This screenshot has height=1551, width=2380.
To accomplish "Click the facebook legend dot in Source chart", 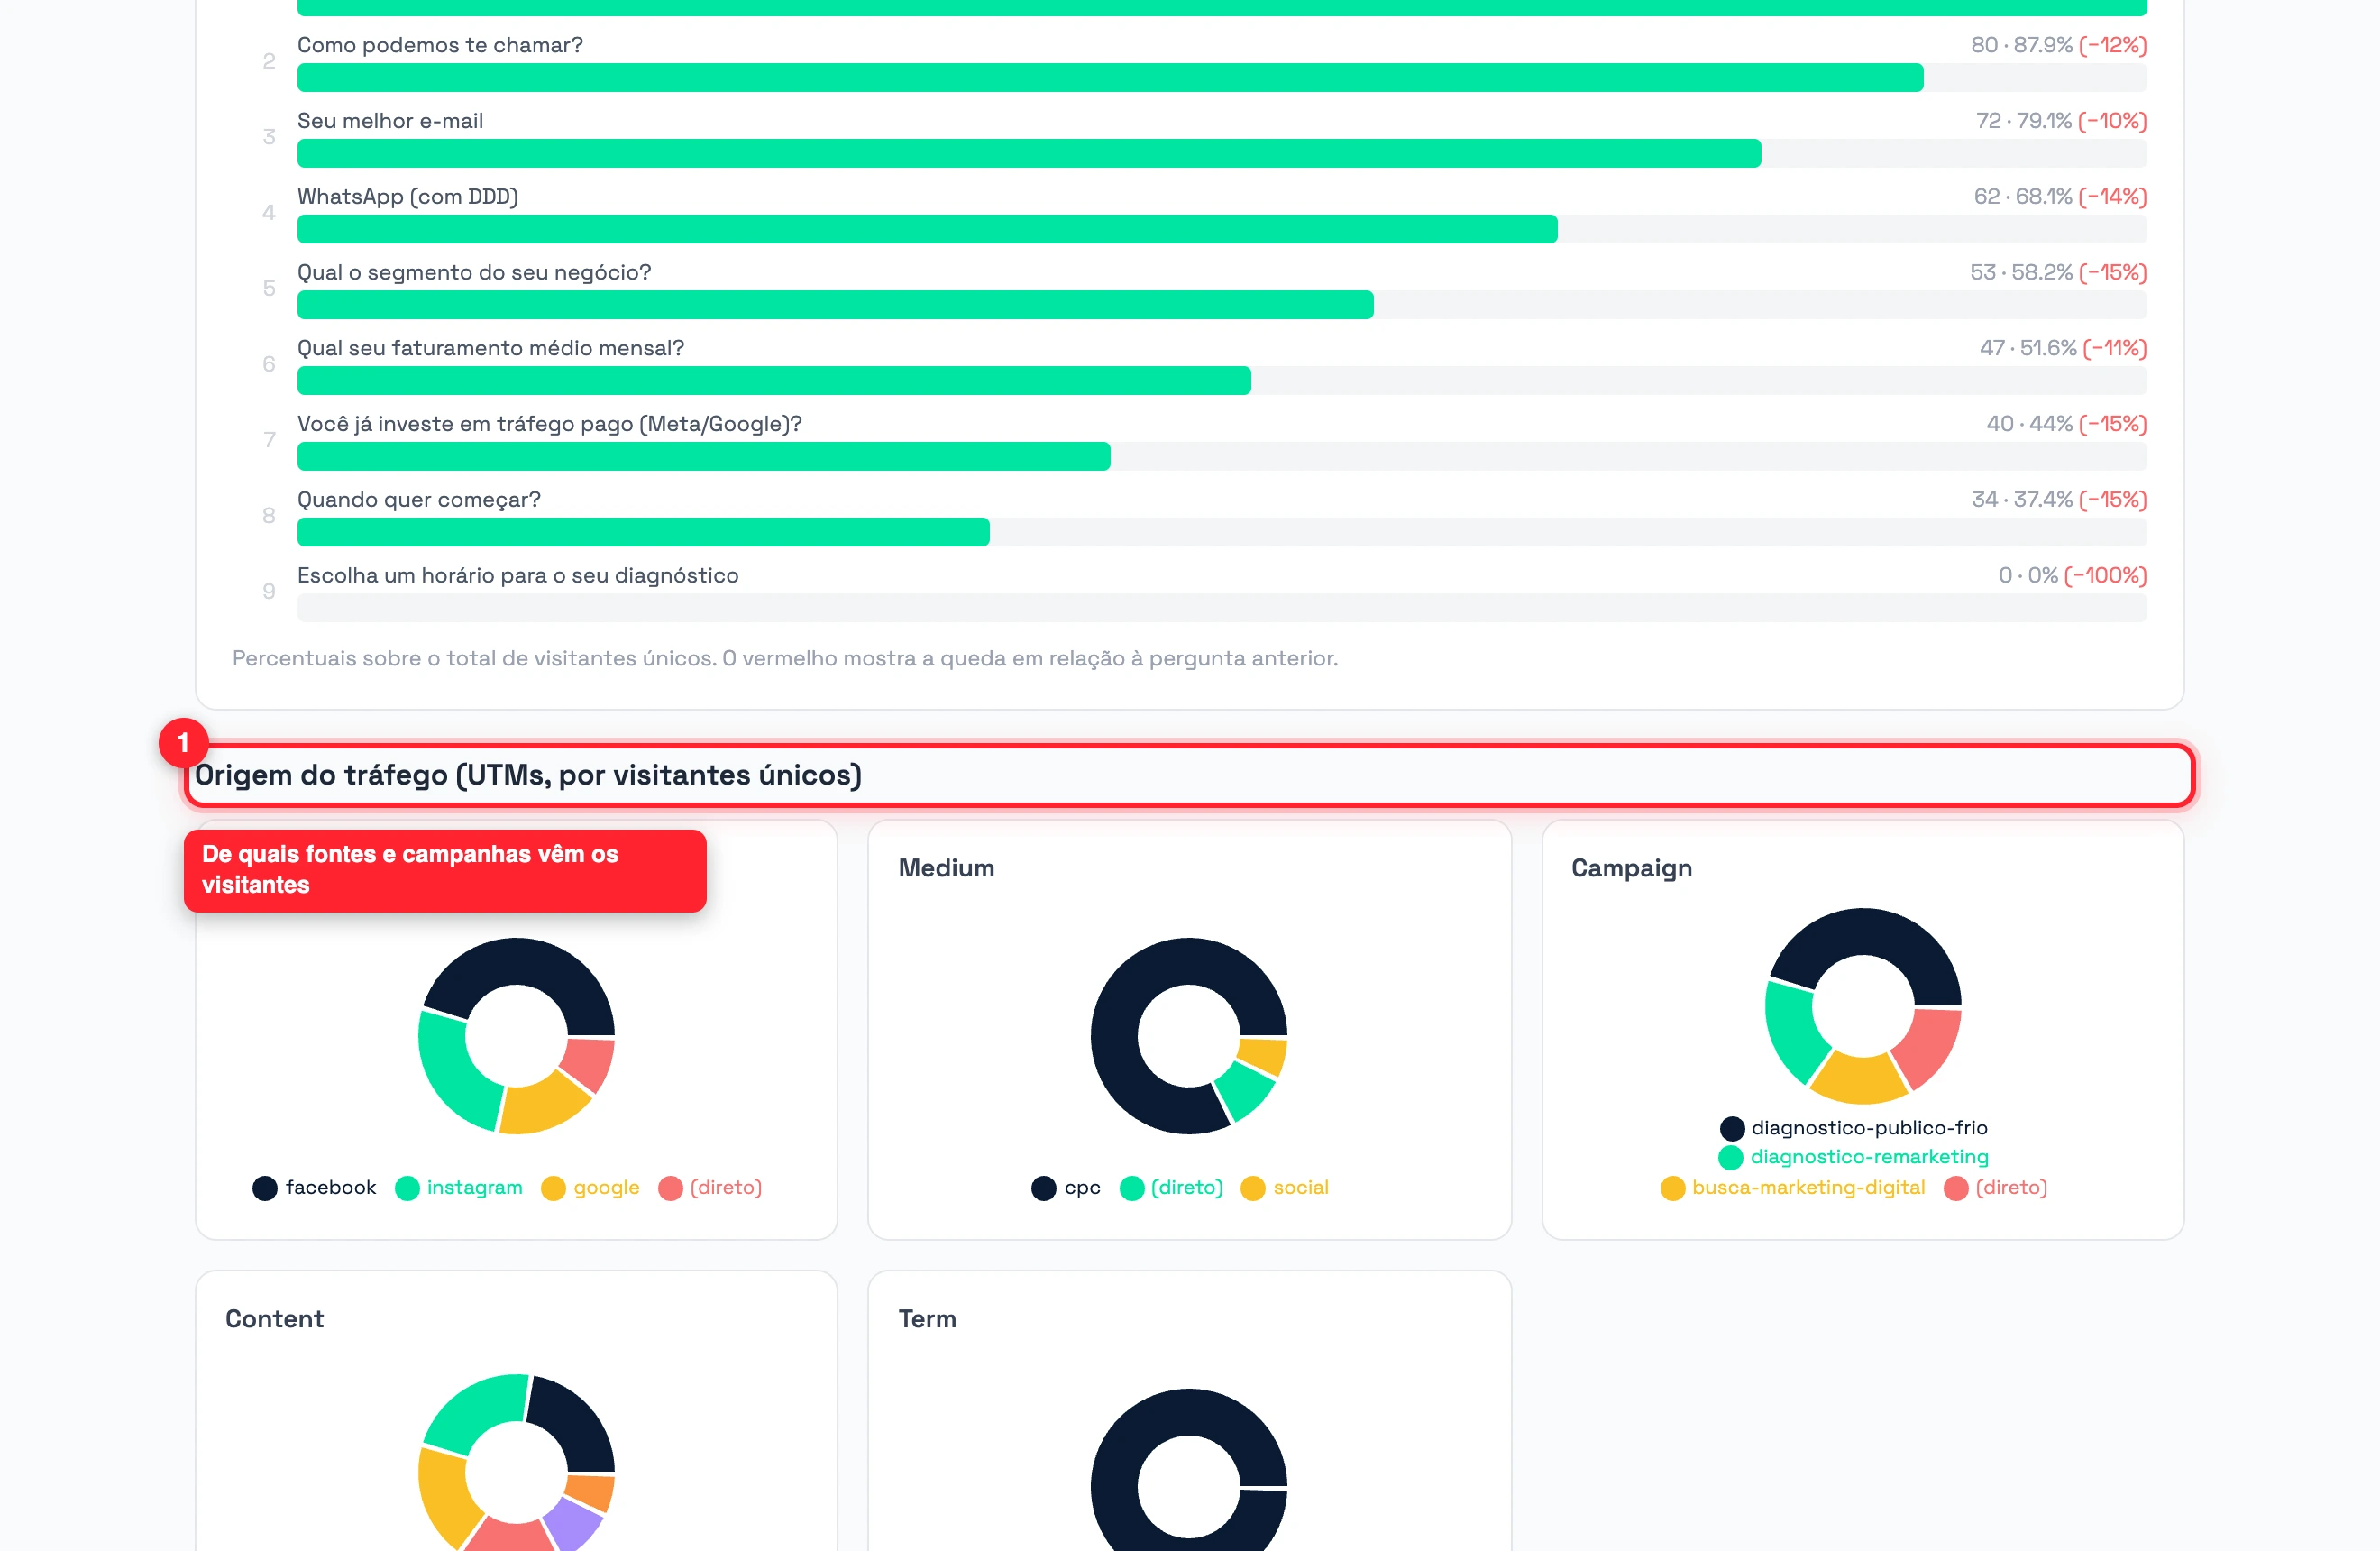I will click(x=265, y=1188).
